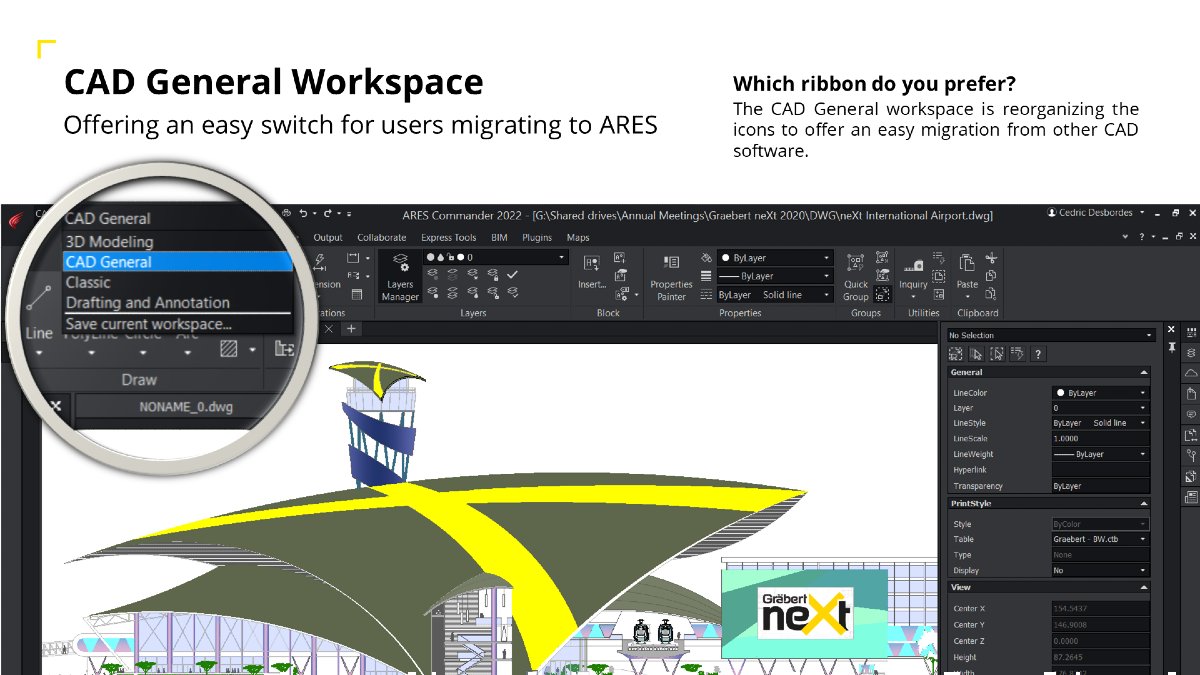1200x675 pixels.
Task: Choose CAD General in workspace list
Action: click(x=178, y=262)
